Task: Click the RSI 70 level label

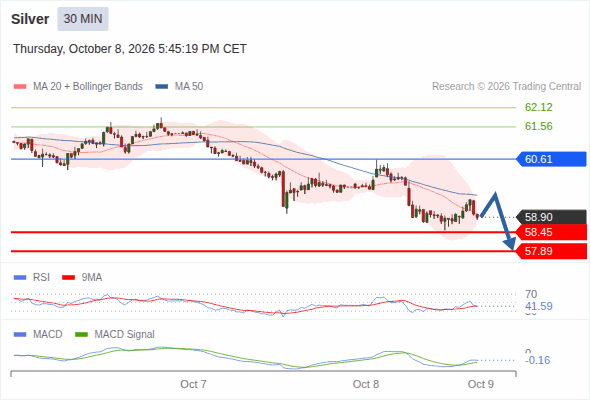Action: click(531, 294)
